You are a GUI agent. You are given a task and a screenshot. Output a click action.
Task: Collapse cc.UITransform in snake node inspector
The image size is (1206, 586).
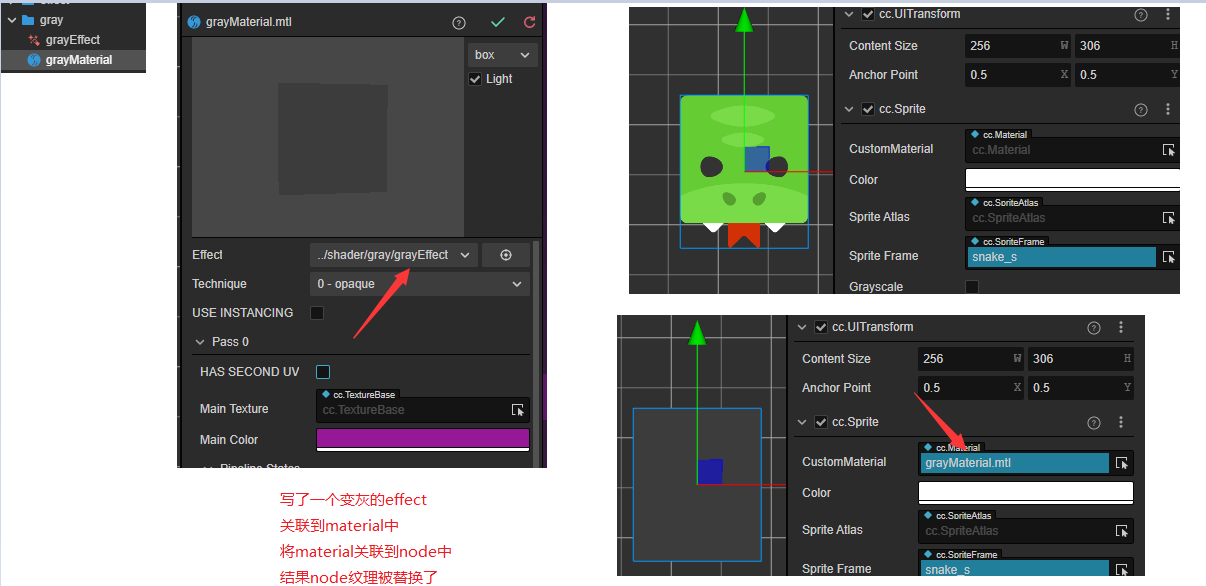click(849, 15)
